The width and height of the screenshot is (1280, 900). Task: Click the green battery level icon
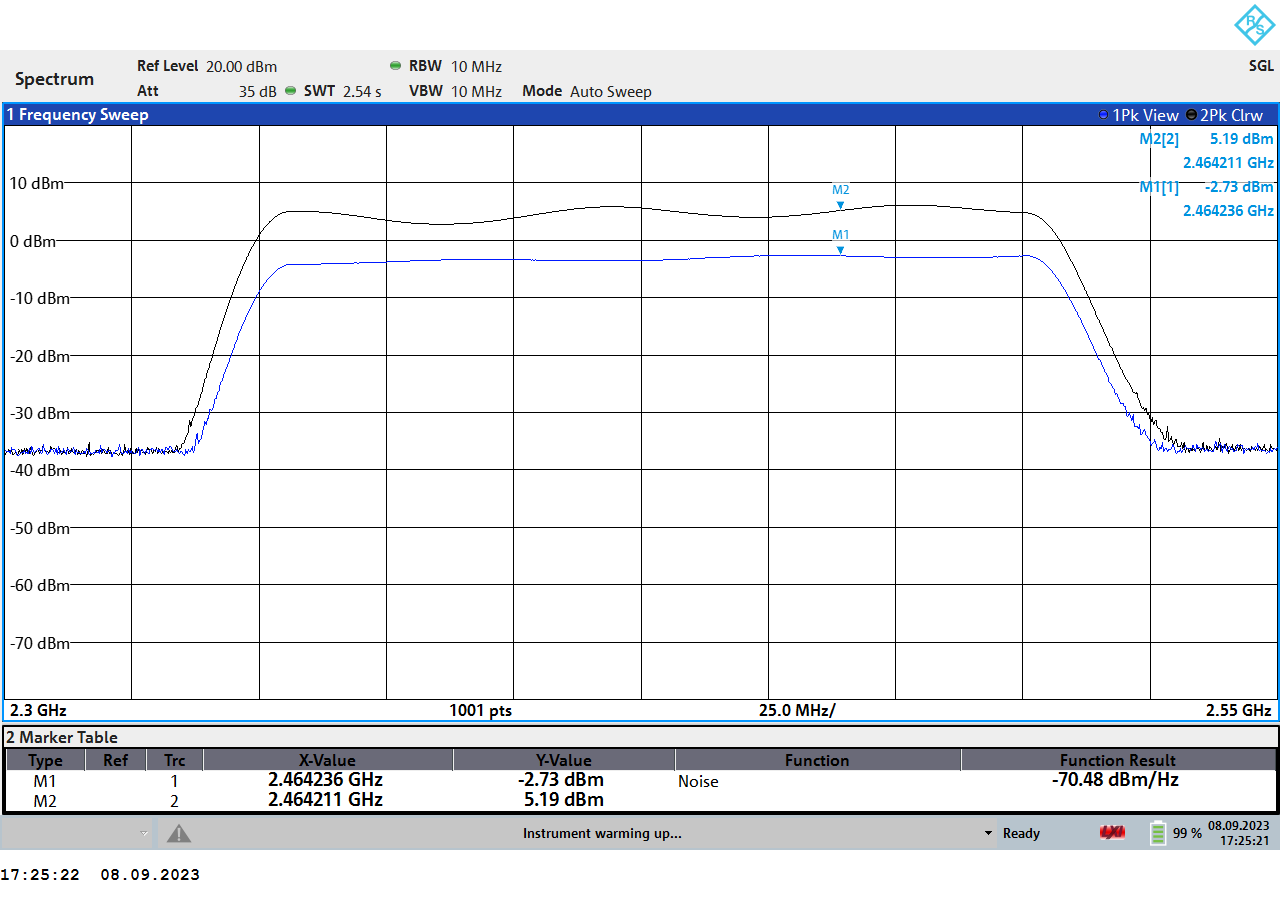[1158, 833]
